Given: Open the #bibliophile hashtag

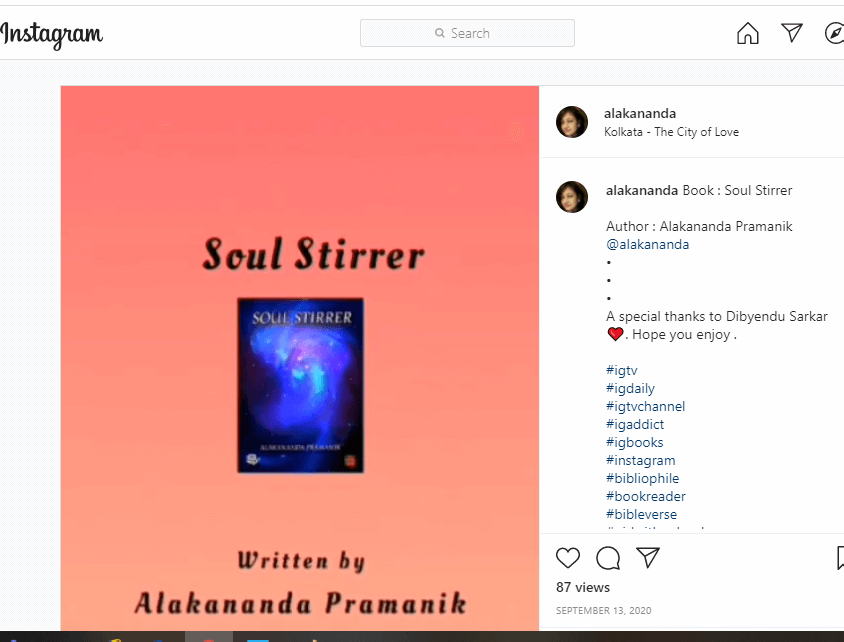Looking at the screenshot, I should [x=643, y=478].
